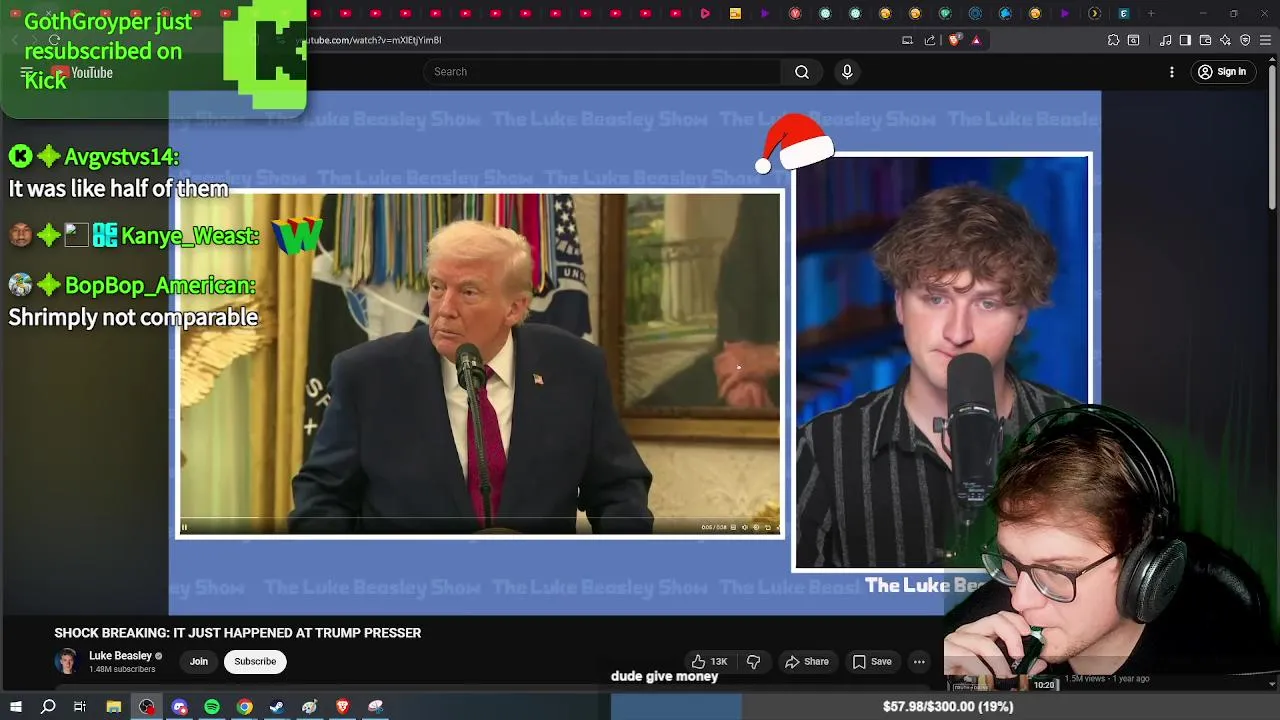Click the Join membership button

click(199, 661)
